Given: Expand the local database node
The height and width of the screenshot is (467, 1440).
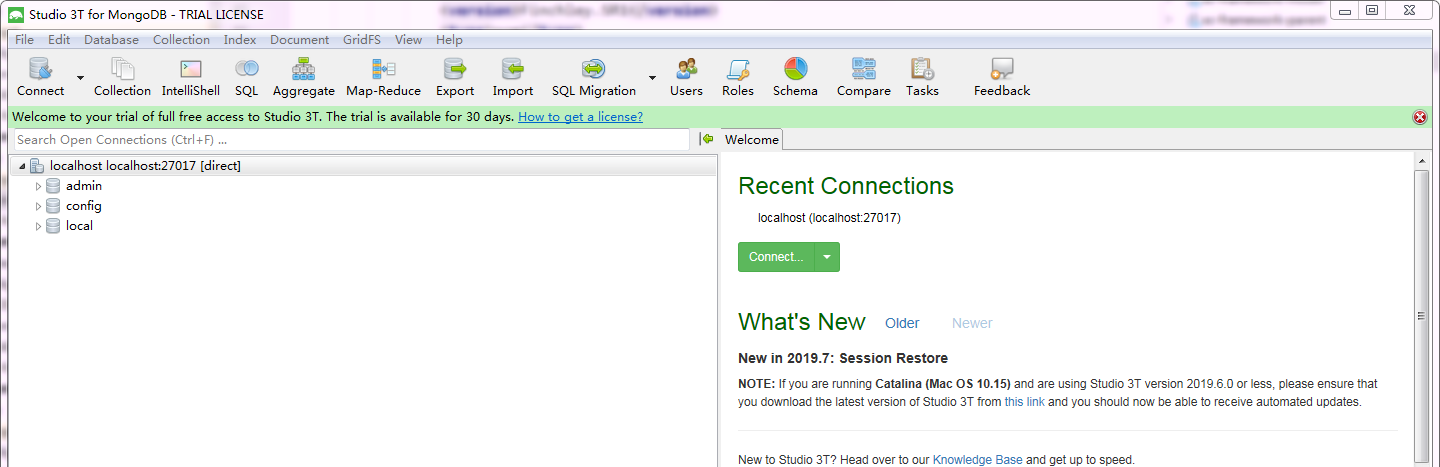Looking at the screenshot, I should 39,226.
